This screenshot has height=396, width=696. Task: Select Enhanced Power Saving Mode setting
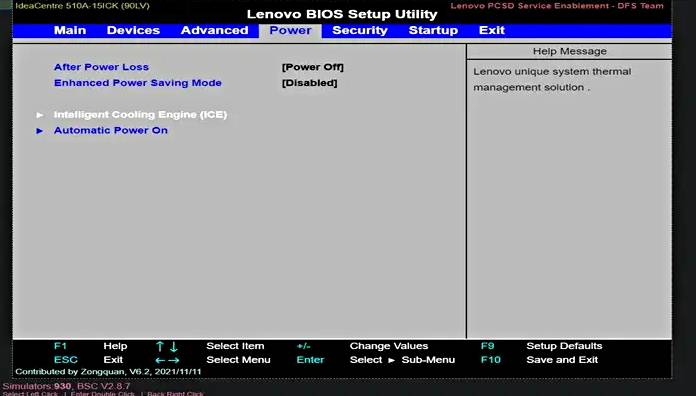pos(138,83)
